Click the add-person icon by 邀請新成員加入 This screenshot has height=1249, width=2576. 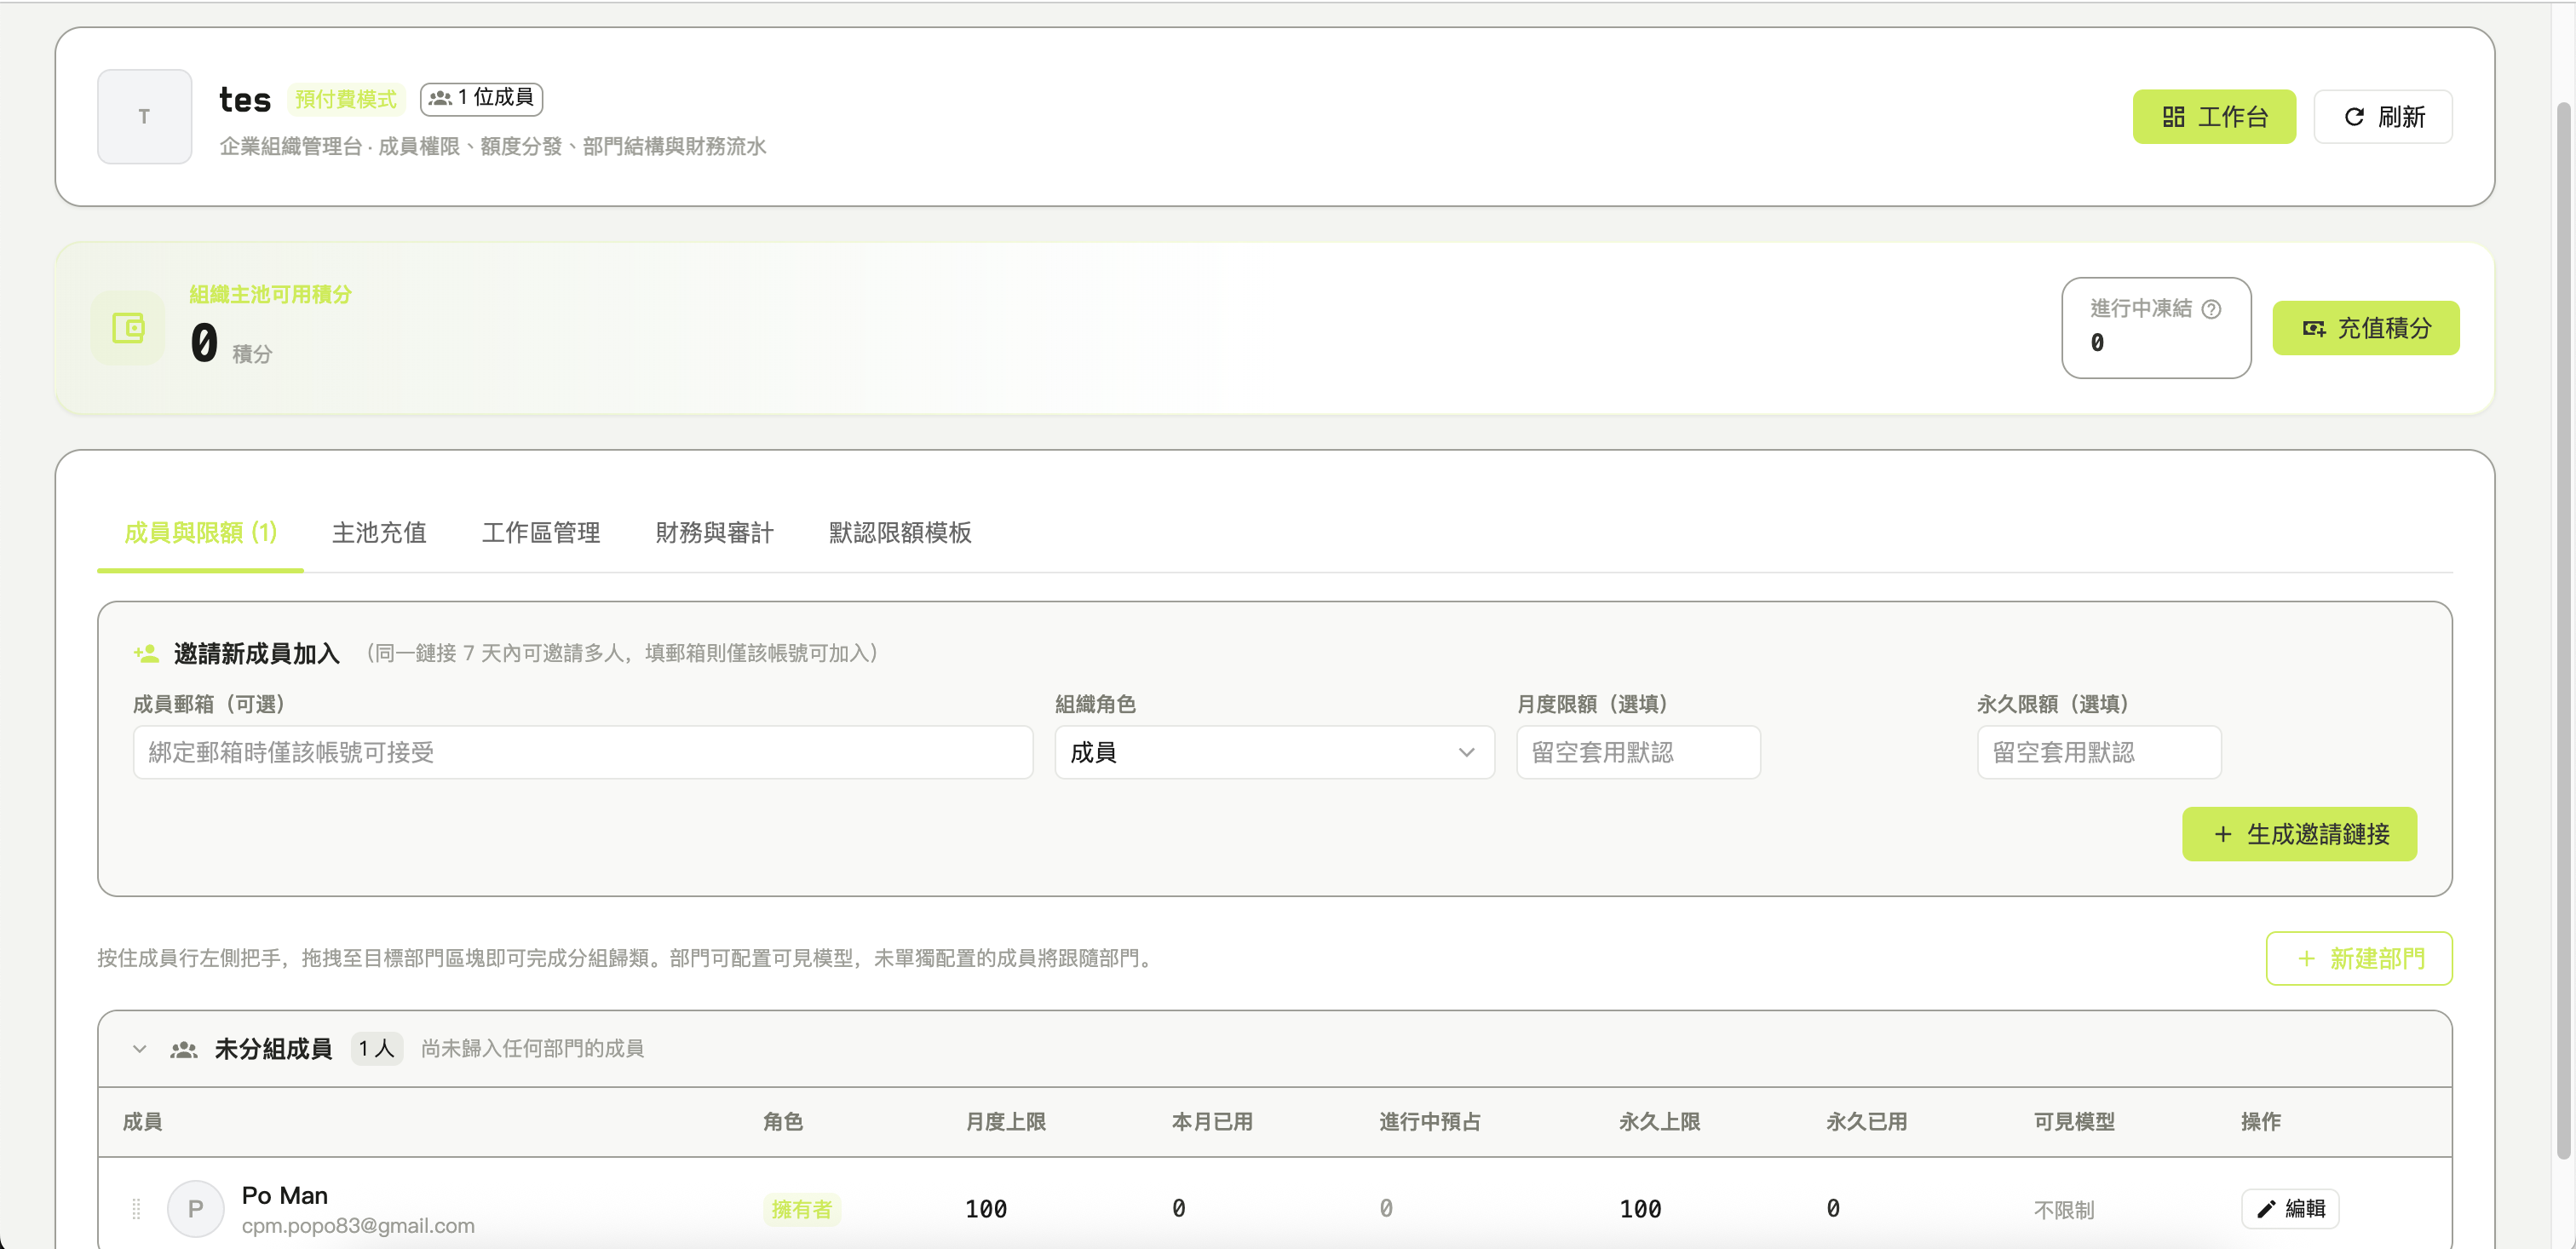pyautogui.click(x=146, y=654)
